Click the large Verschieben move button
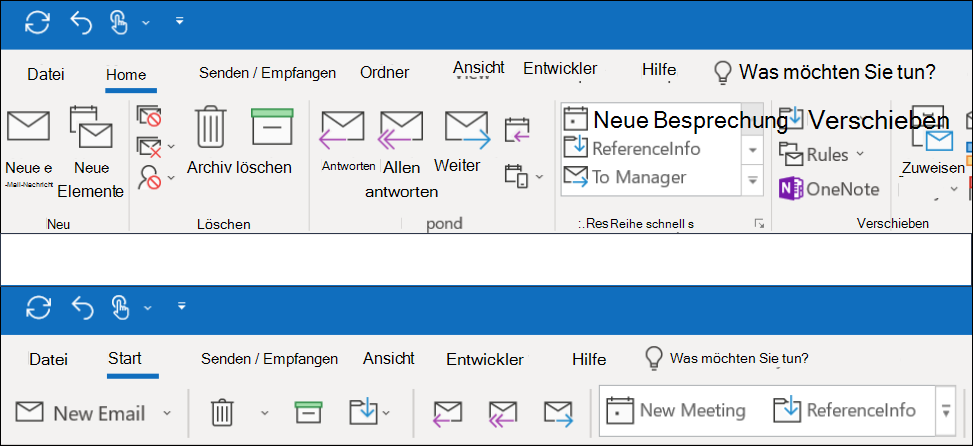This screenshot has width=973, height=446. point(864,119)
